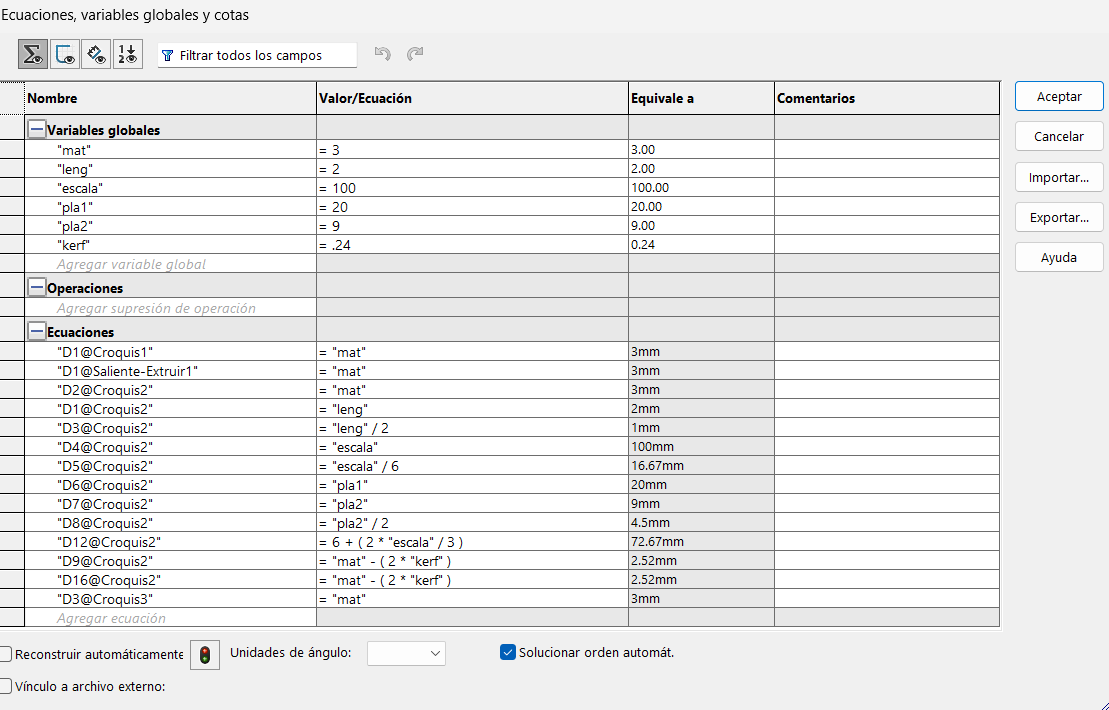Collapse the Operaciones section
Image resolution: width=1109 pixels, height=710 pixels.
click(37, 288)
